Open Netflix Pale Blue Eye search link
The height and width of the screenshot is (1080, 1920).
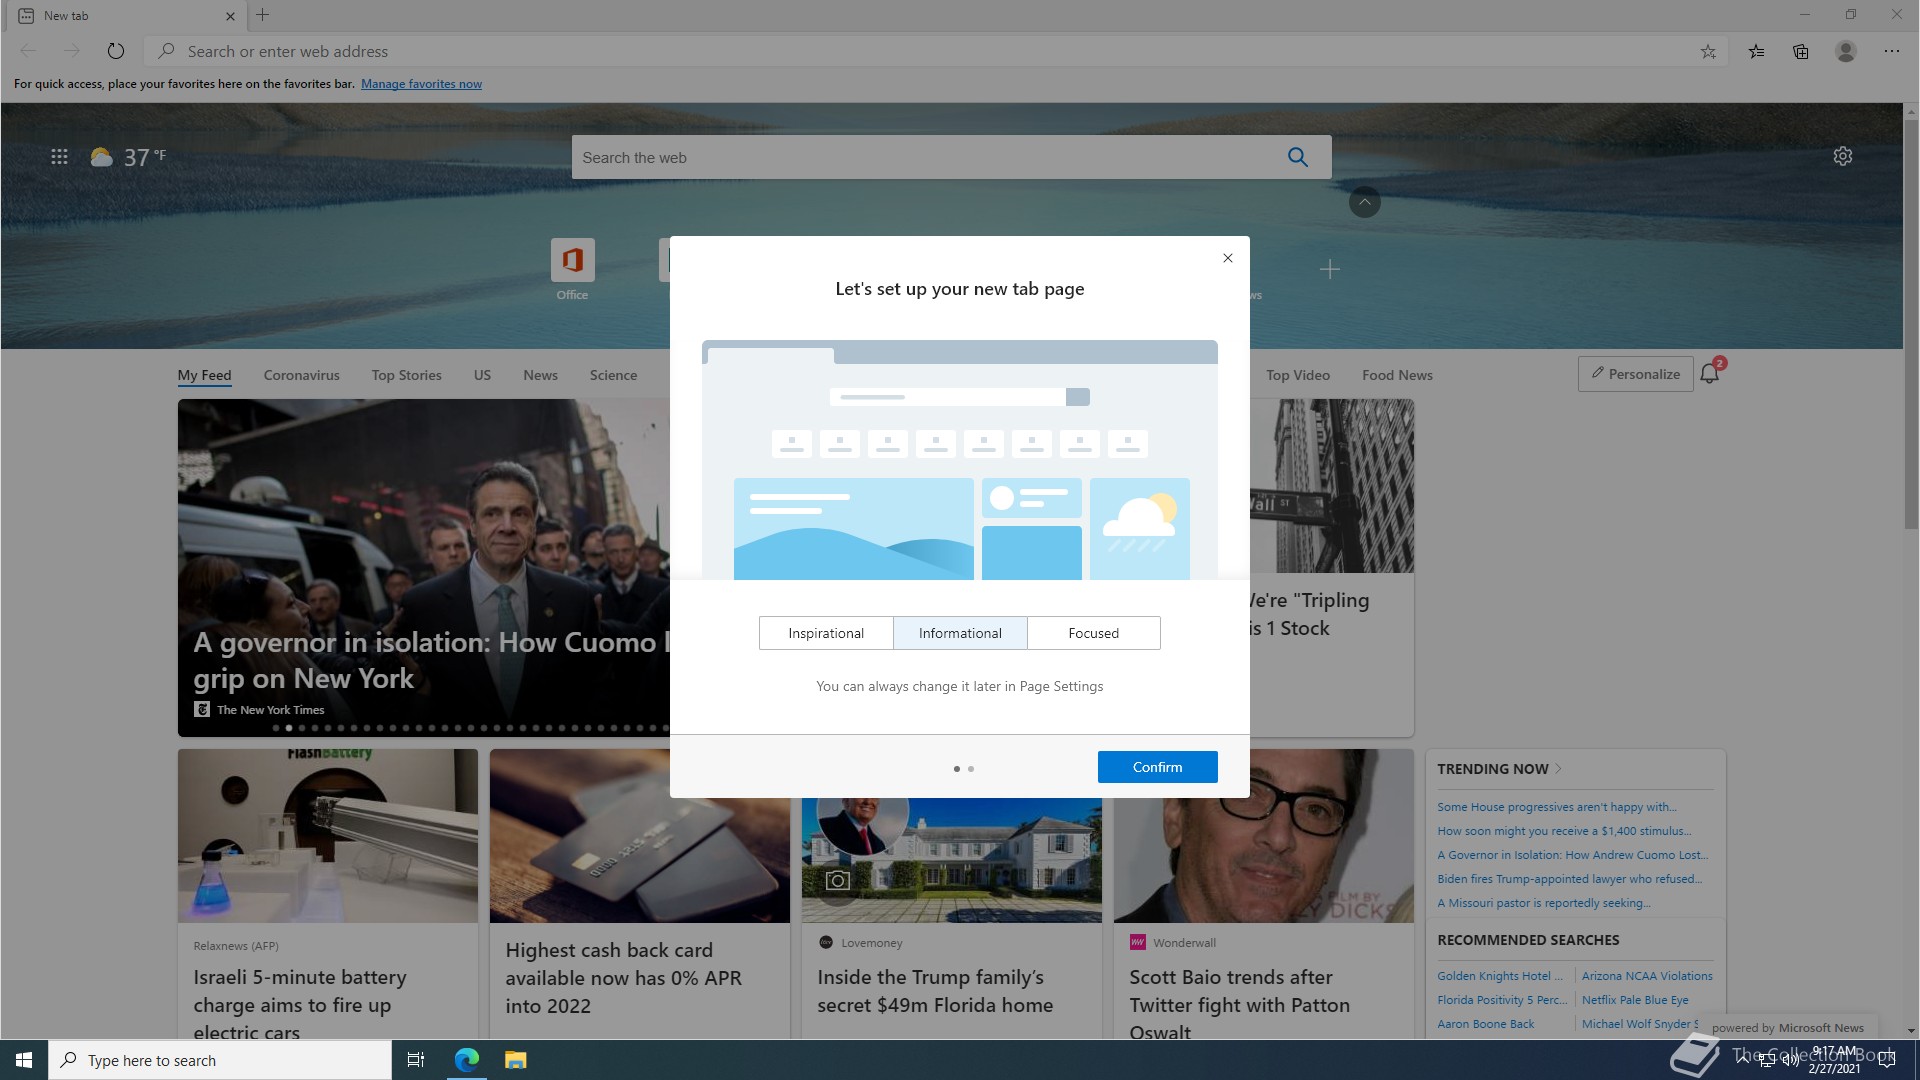(1635, 1000)
